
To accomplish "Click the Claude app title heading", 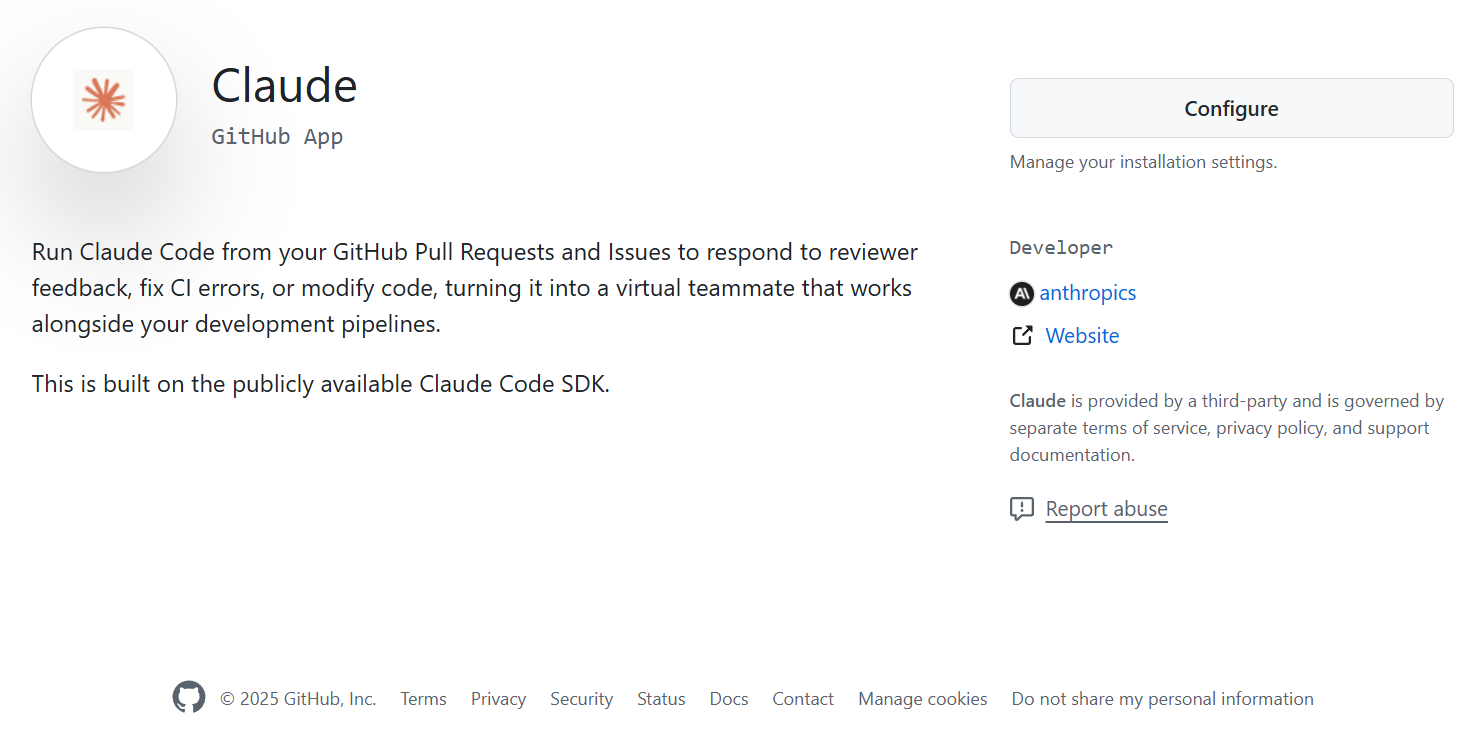I will point(285,85).
